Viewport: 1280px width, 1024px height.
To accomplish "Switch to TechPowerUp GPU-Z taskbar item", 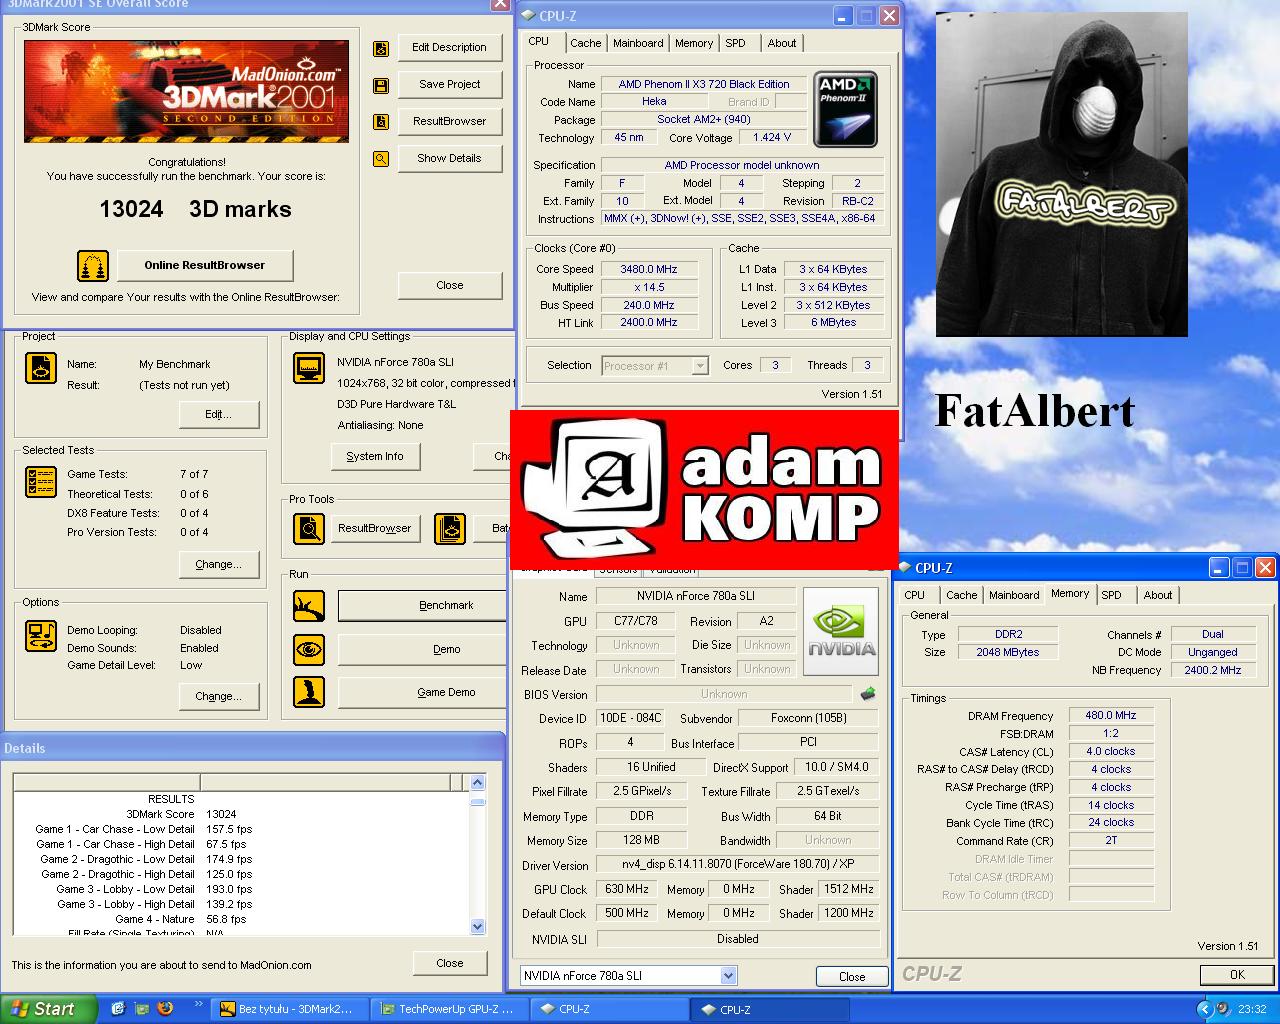I will 447,1009.
